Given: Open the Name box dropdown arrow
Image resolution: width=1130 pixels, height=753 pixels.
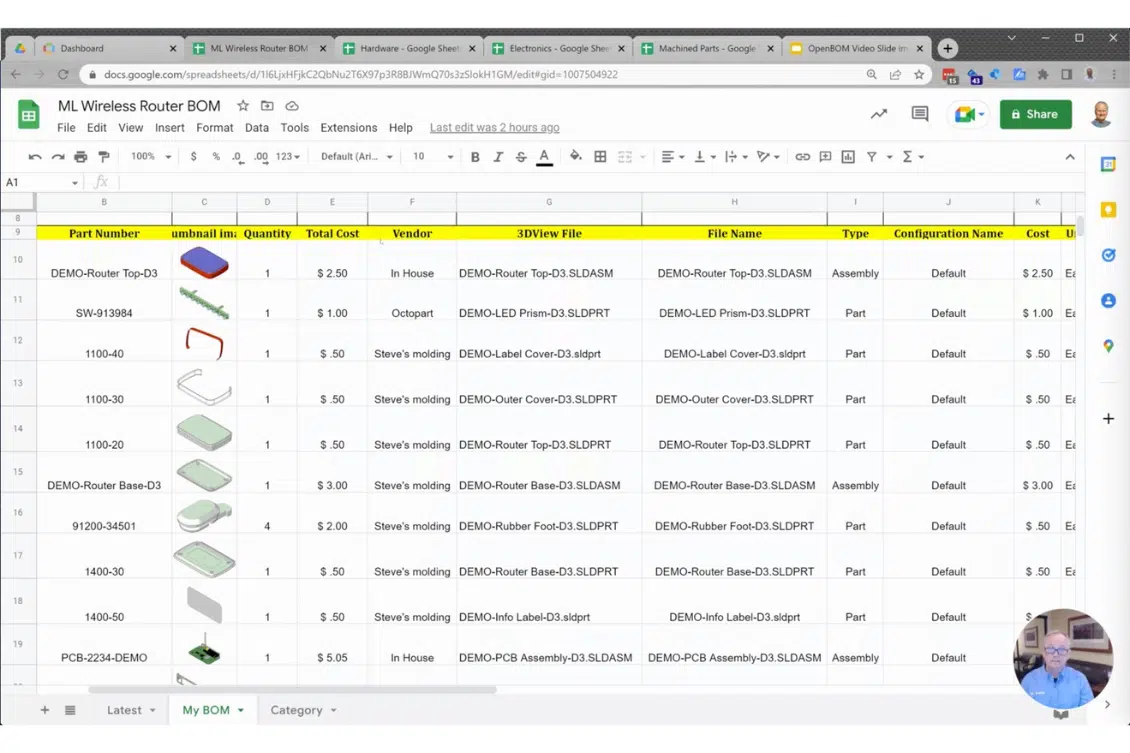Looking at the screenshot, I should [x=74, y=183].
